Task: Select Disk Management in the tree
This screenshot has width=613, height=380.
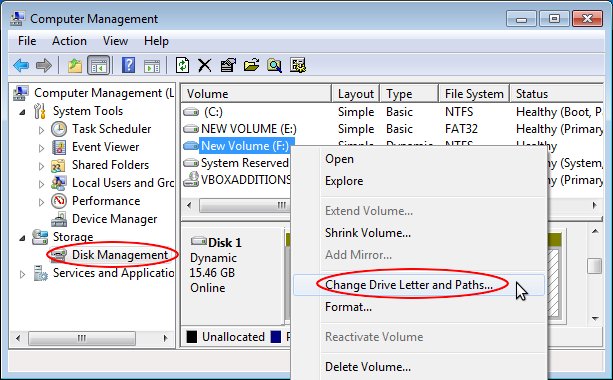Action: point(120,255)
